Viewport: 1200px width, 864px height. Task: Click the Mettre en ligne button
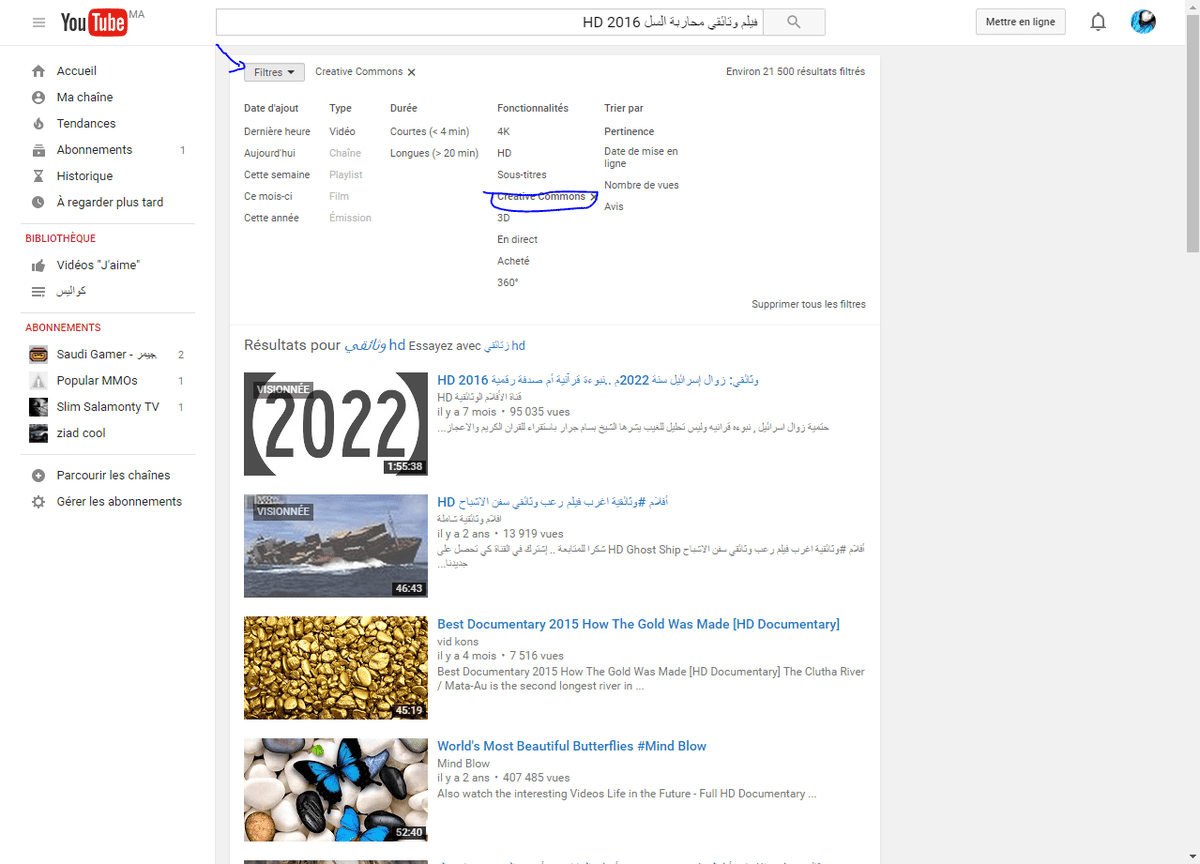pyautogui.click(x=1020, y=22)
